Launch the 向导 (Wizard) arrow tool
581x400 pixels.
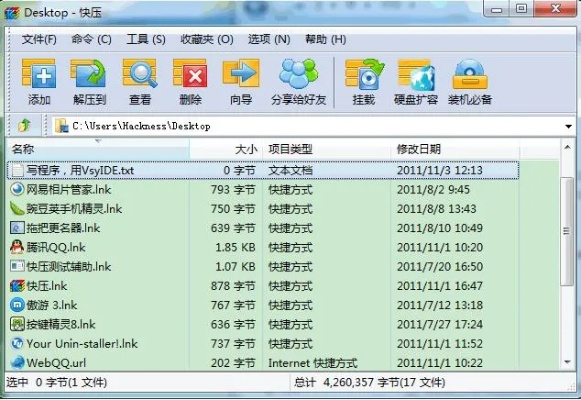[x=241, y=74]
